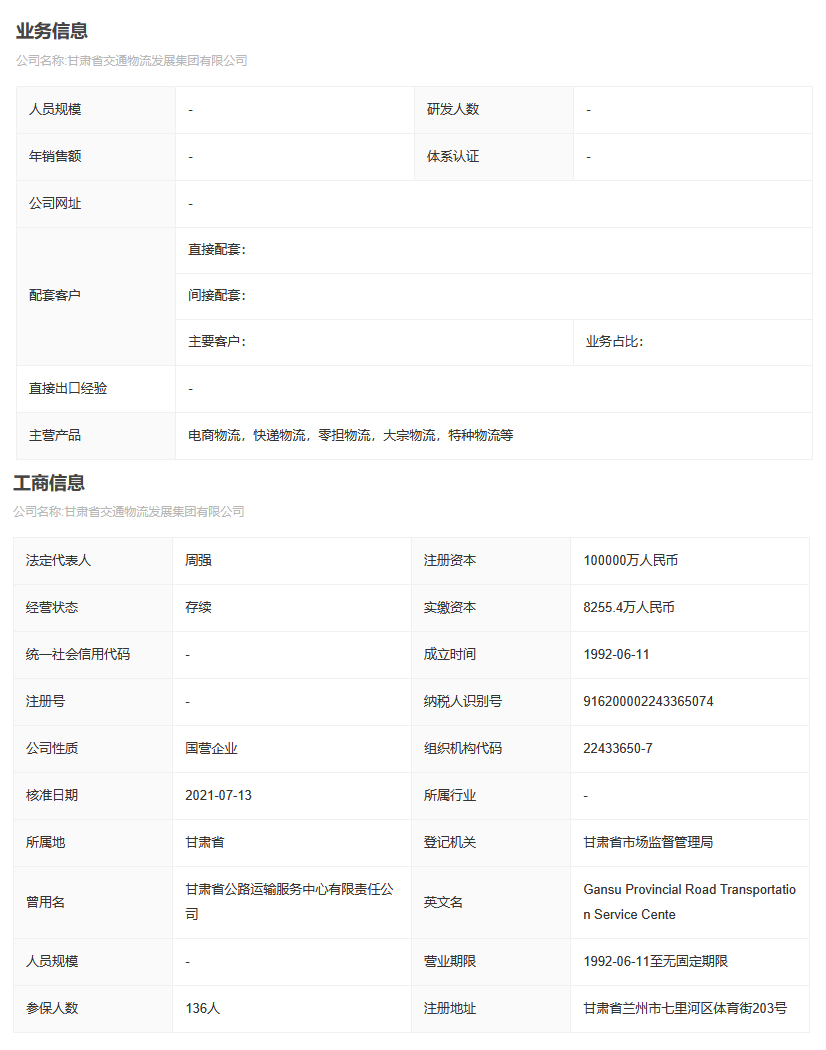Click the '间接配套:' row text
The height and width of the screenshot is (1050, 826).
coord(217,295)
